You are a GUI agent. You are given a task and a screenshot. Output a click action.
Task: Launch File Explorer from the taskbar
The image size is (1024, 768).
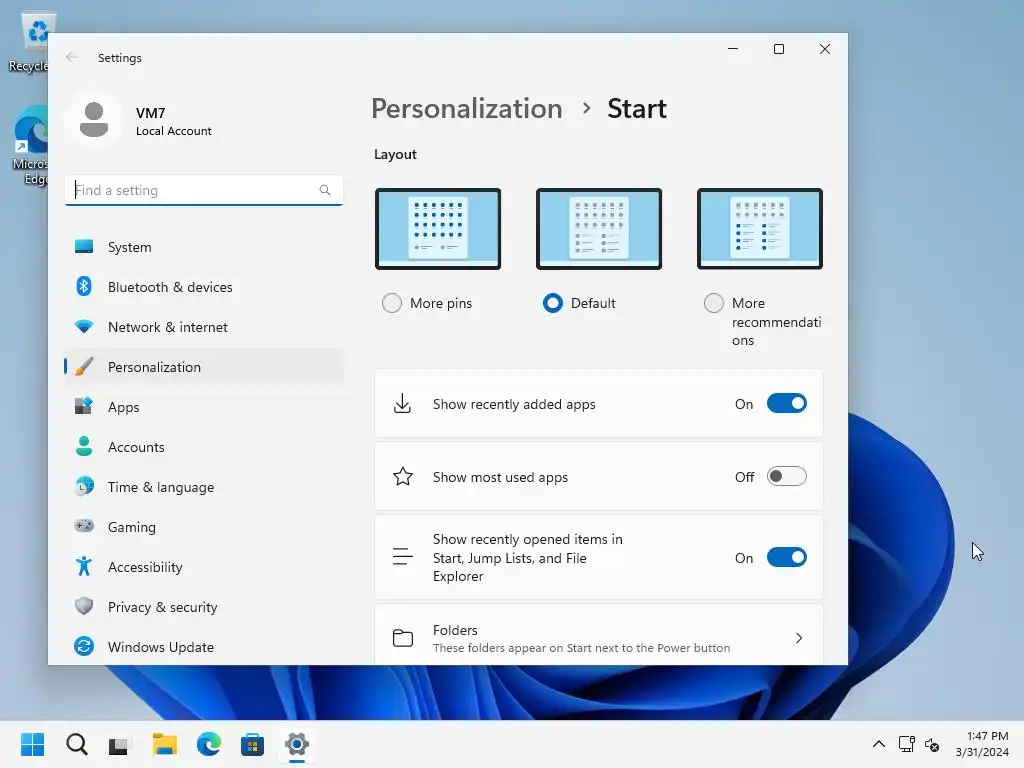165,744
